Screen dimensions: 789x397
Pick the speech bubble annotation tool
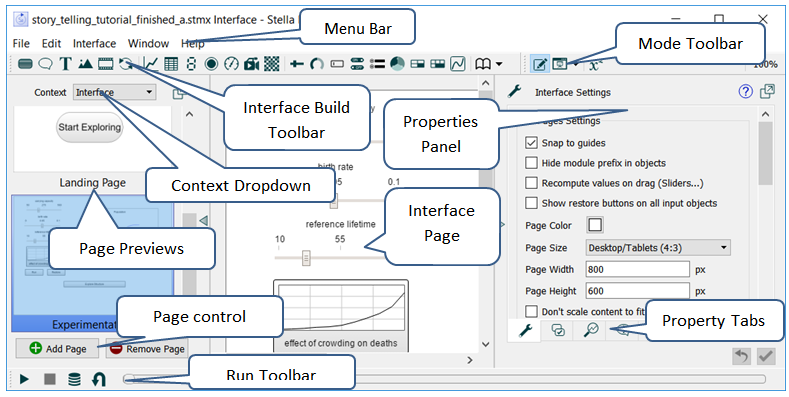pos(45,64)
